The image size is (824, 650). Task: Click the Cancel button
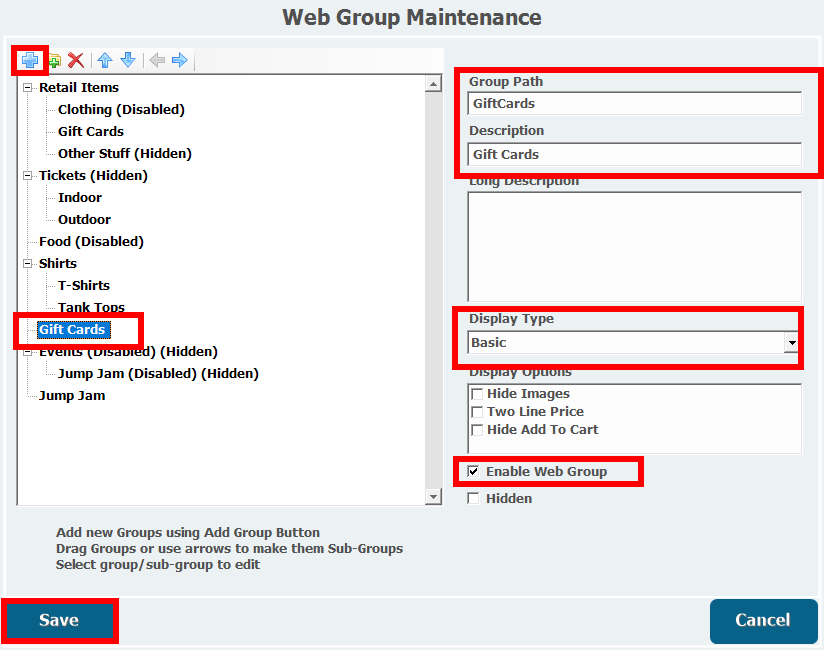tap(762, 620)
